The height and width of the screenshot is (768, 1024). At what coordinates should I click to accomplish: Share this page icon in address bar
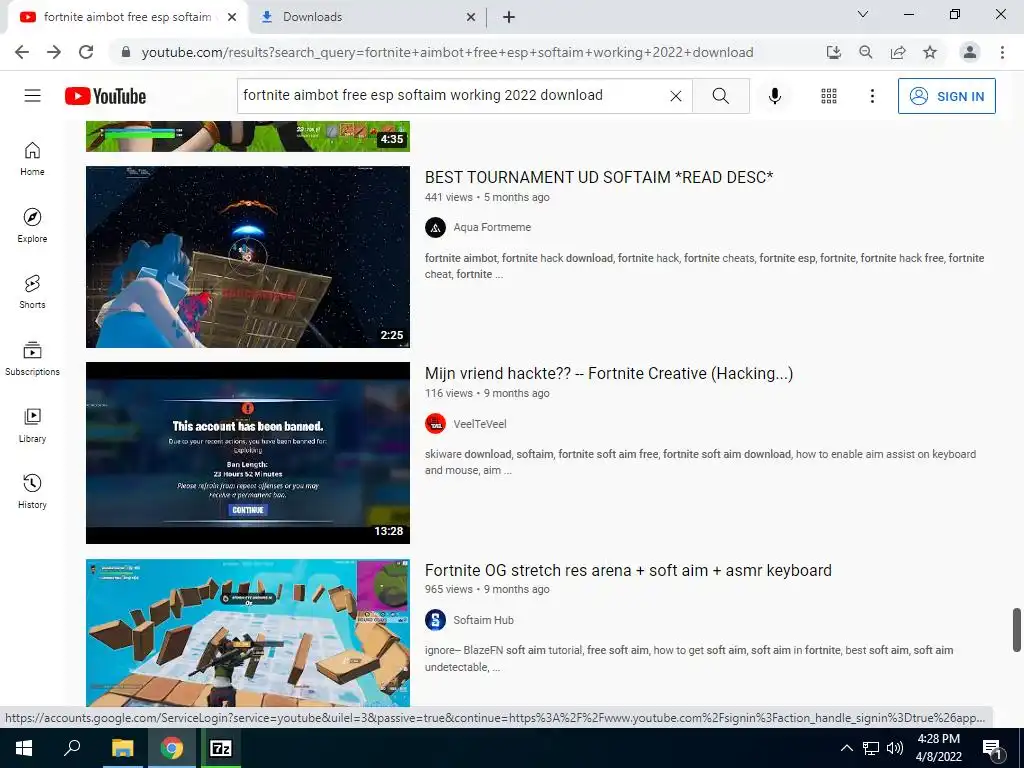(x=898, y=52)
